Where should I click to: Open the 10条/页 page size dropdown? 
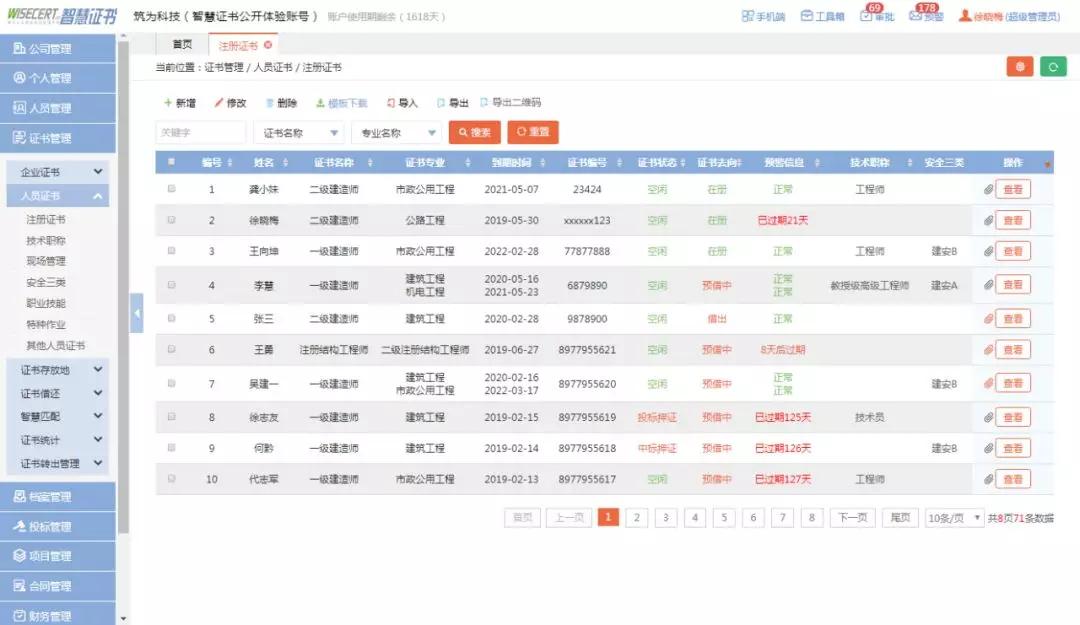[954, 518]
